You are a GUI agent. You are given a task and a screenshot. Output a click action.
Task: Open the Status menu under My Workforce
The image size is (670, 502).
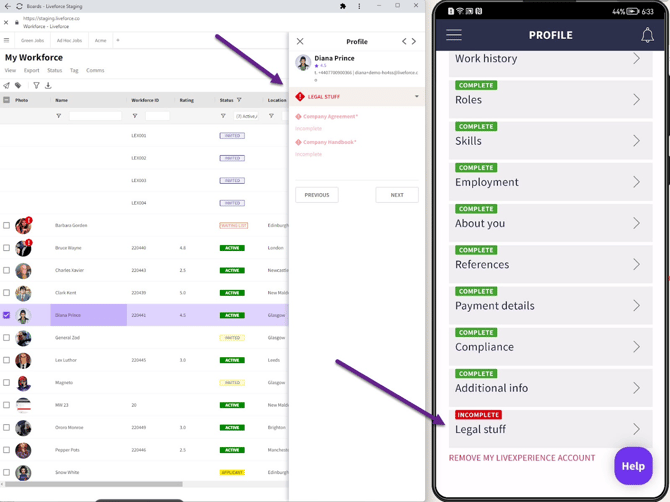coord(55,70)
